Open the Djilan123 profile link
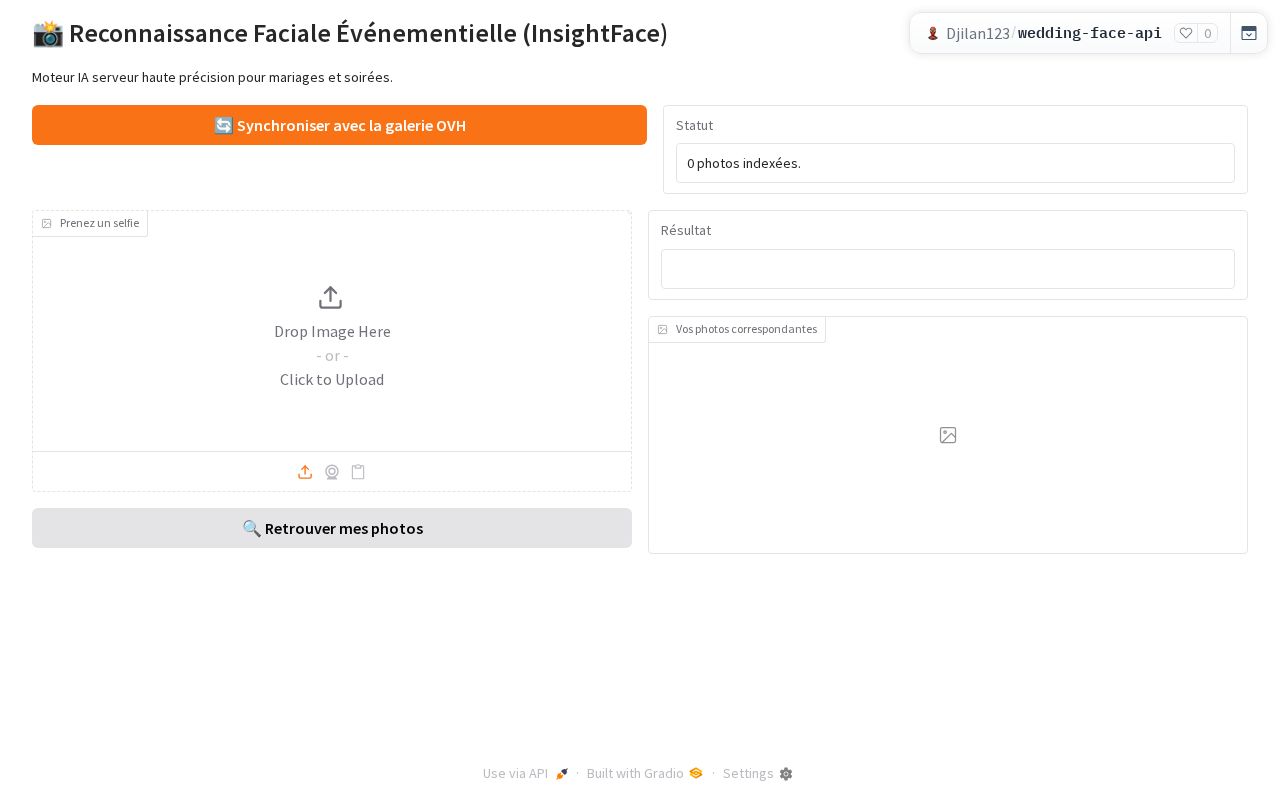 (978, 33)
